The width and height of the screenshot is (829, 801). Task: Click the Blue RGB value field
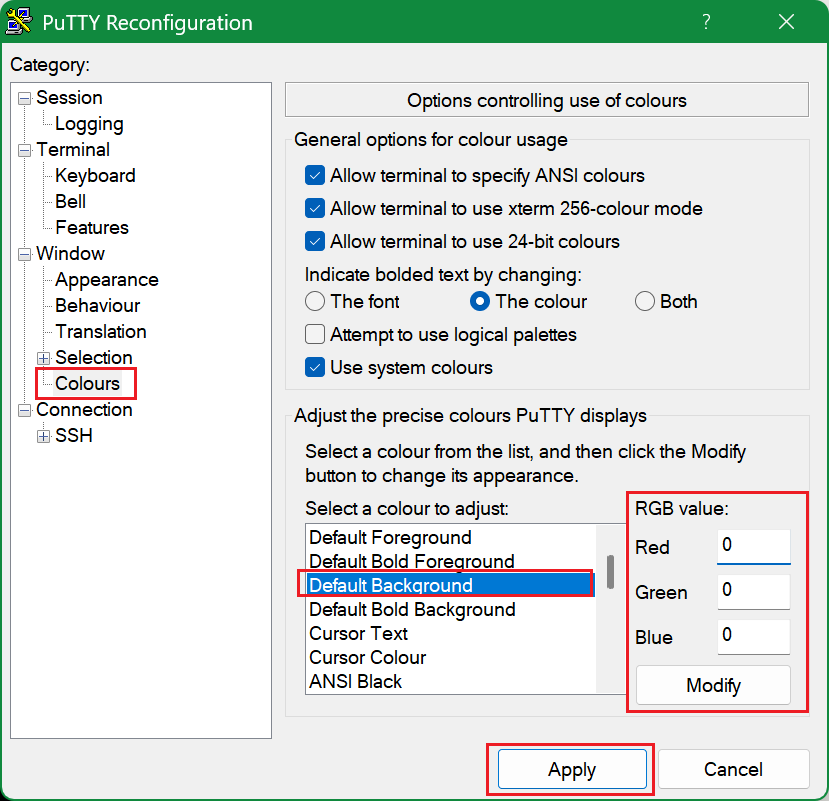[x=753, y=637]
